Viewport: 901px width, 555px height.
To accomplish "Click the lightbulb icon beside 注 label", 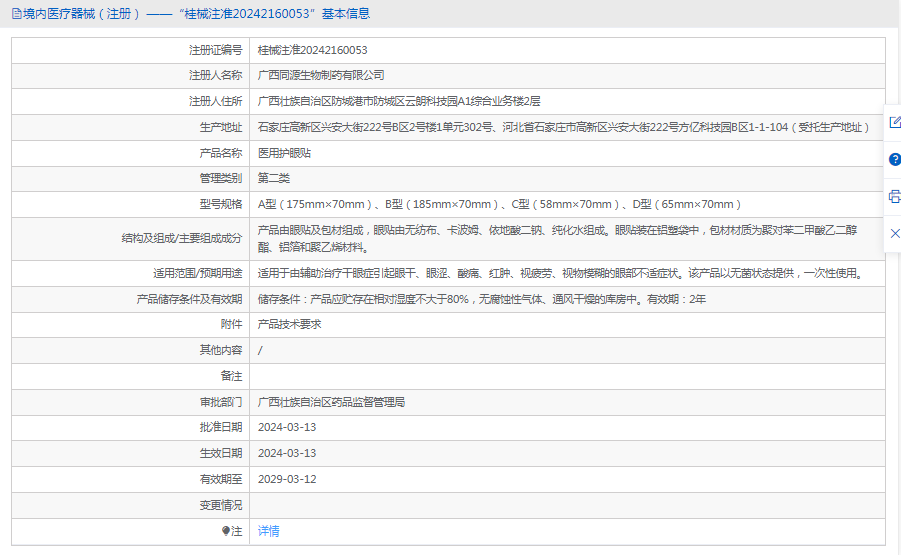I will (226, 531).
